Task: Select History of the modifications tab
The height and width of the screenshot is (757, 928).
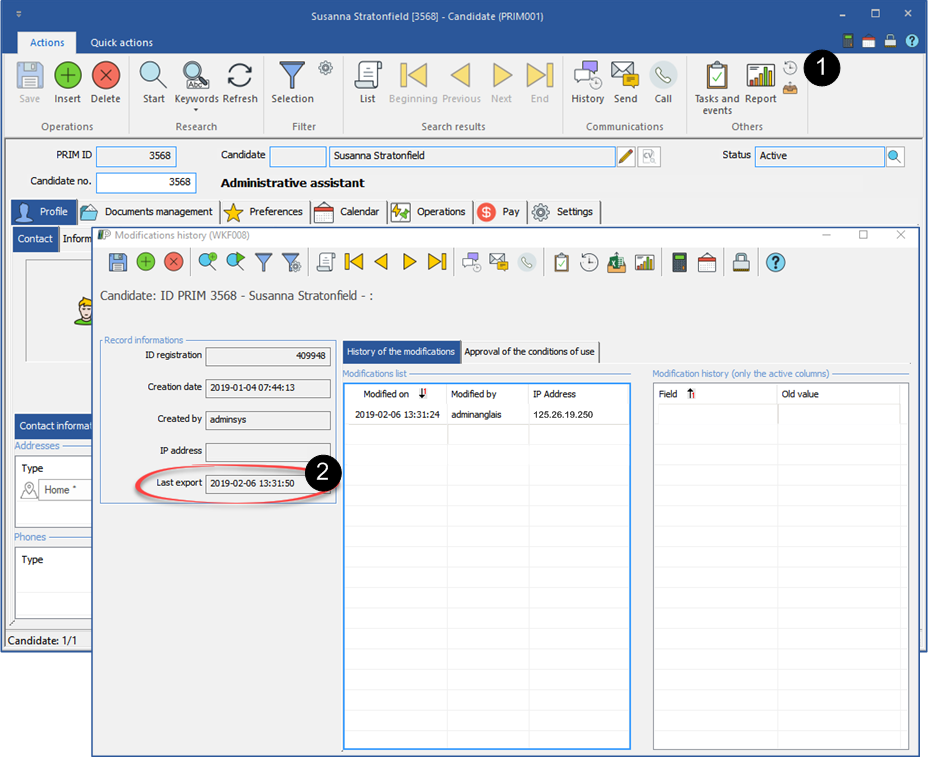Action: (401, 352)
